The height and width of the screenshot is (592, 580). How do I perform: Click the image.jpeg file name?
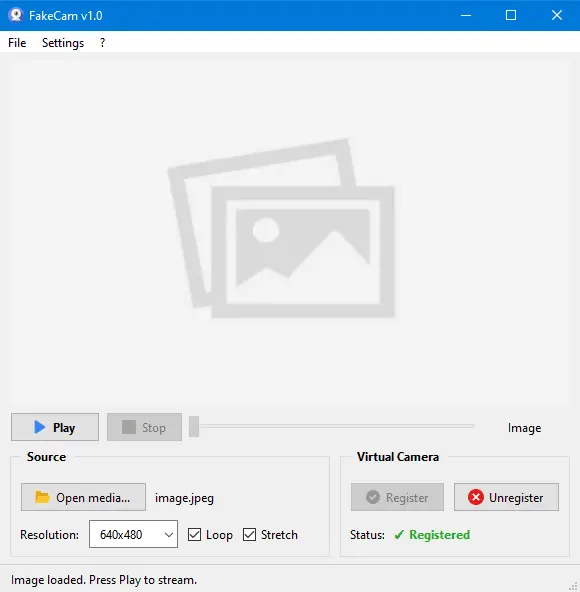[x=184, y=498]
